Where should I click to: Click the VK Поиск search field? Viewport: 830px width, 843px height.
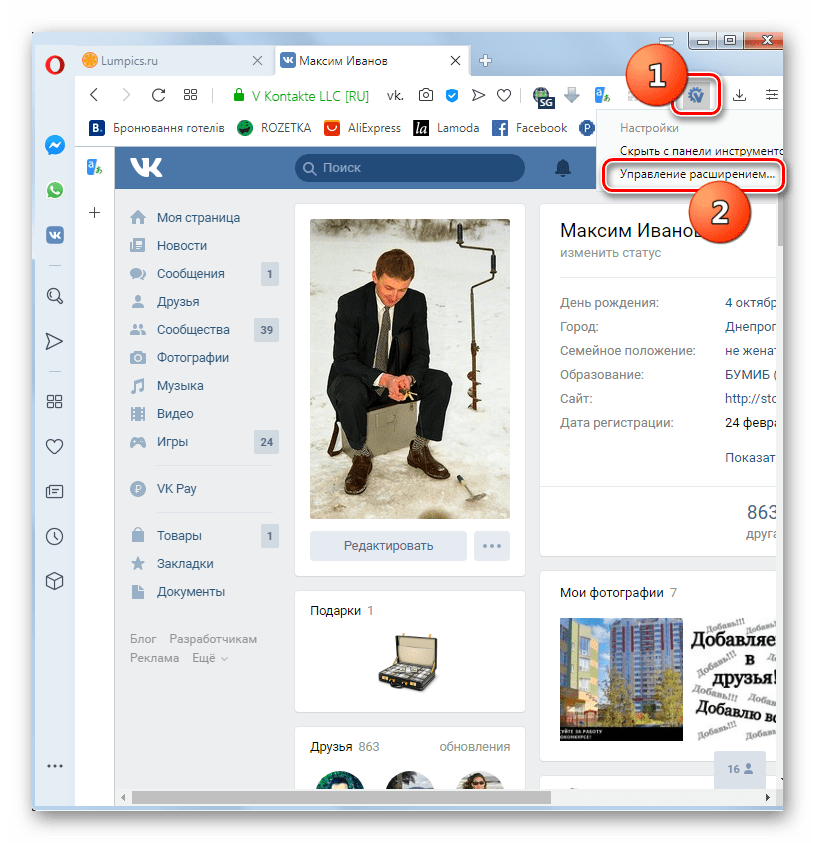tap(410, 168)
